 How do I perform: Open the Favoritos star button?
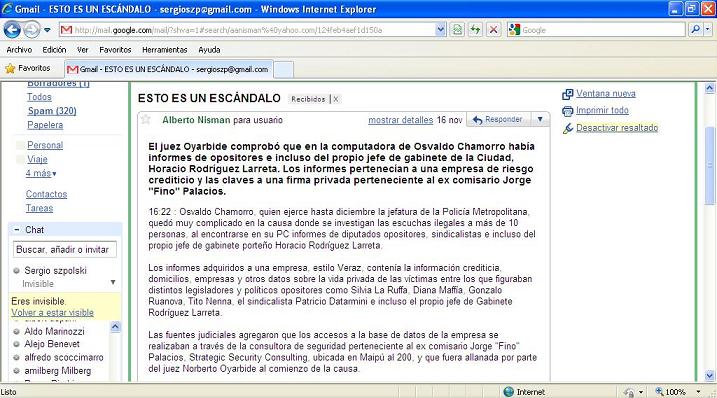(x=27, y=68)
